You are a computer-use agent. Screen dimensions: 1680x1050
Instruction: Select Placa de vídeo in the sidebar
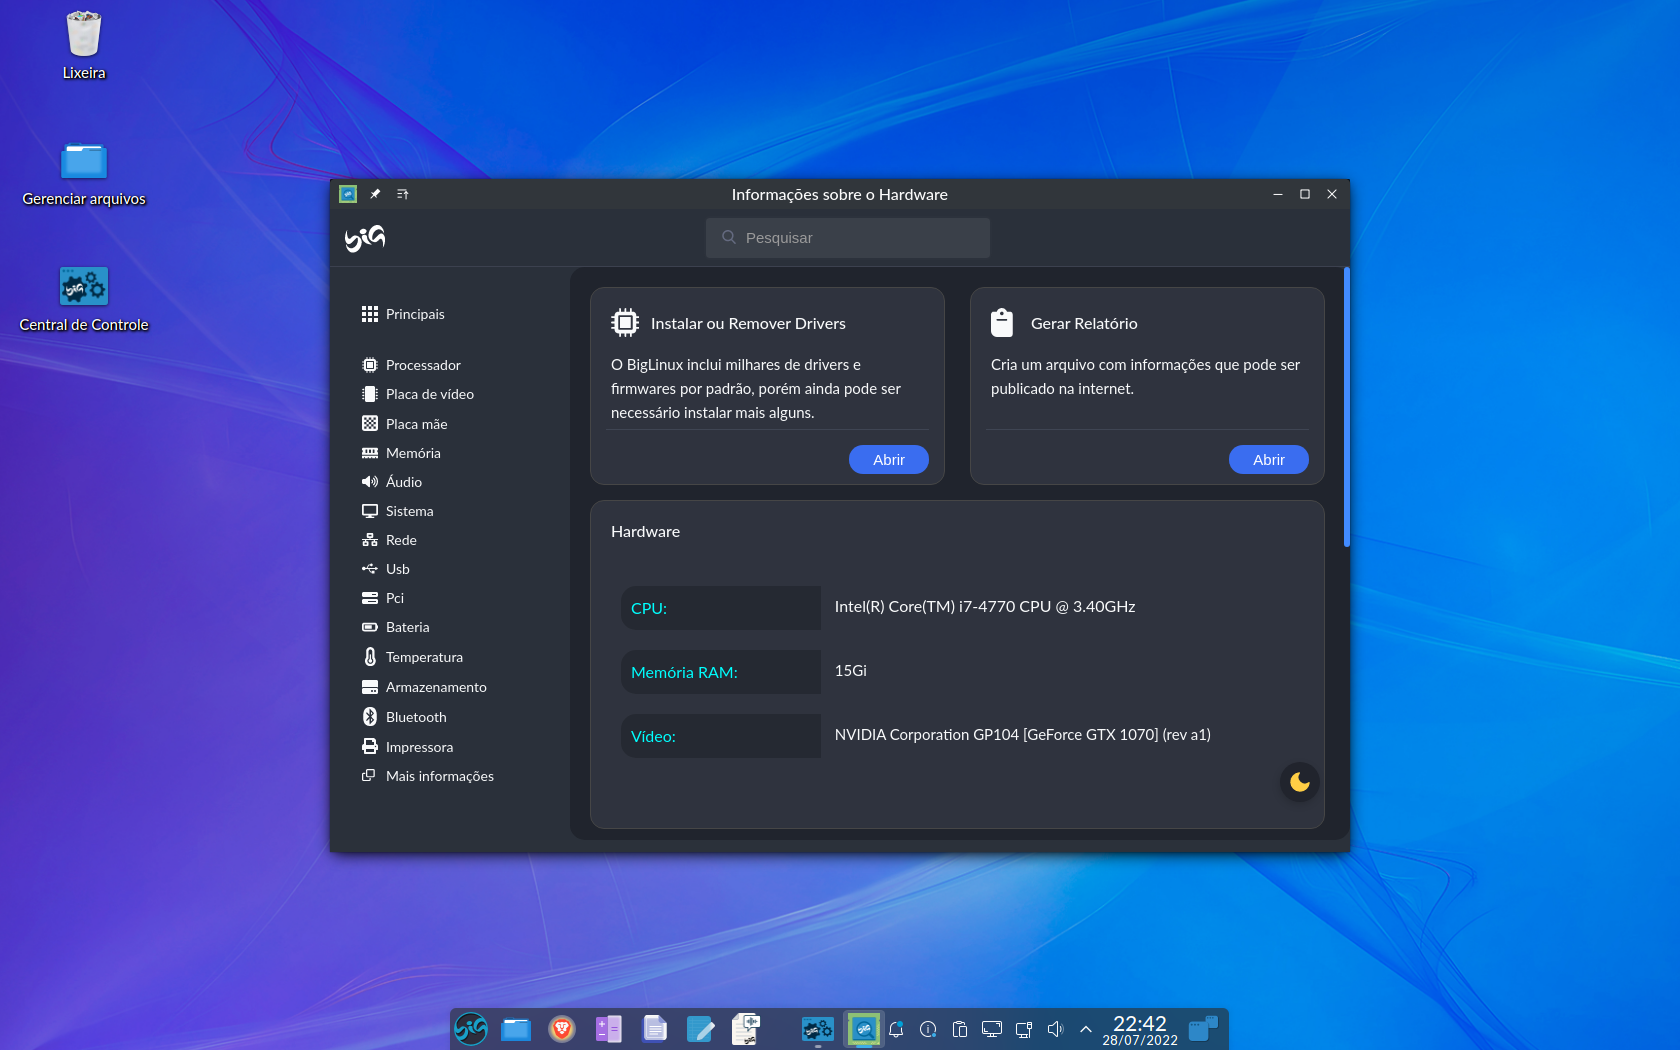(417, 394)
